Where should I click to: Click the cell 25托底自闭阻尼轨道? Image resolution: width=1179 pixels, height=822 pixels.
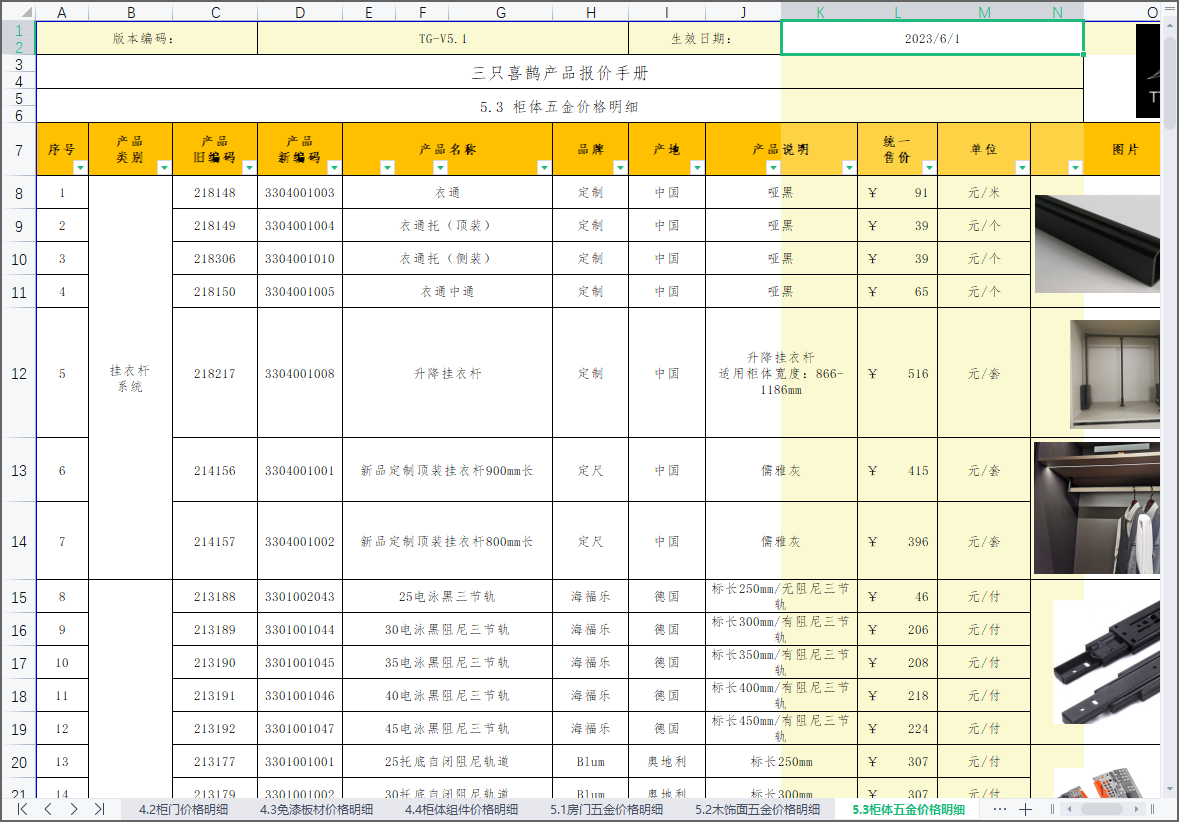(447, 762)
